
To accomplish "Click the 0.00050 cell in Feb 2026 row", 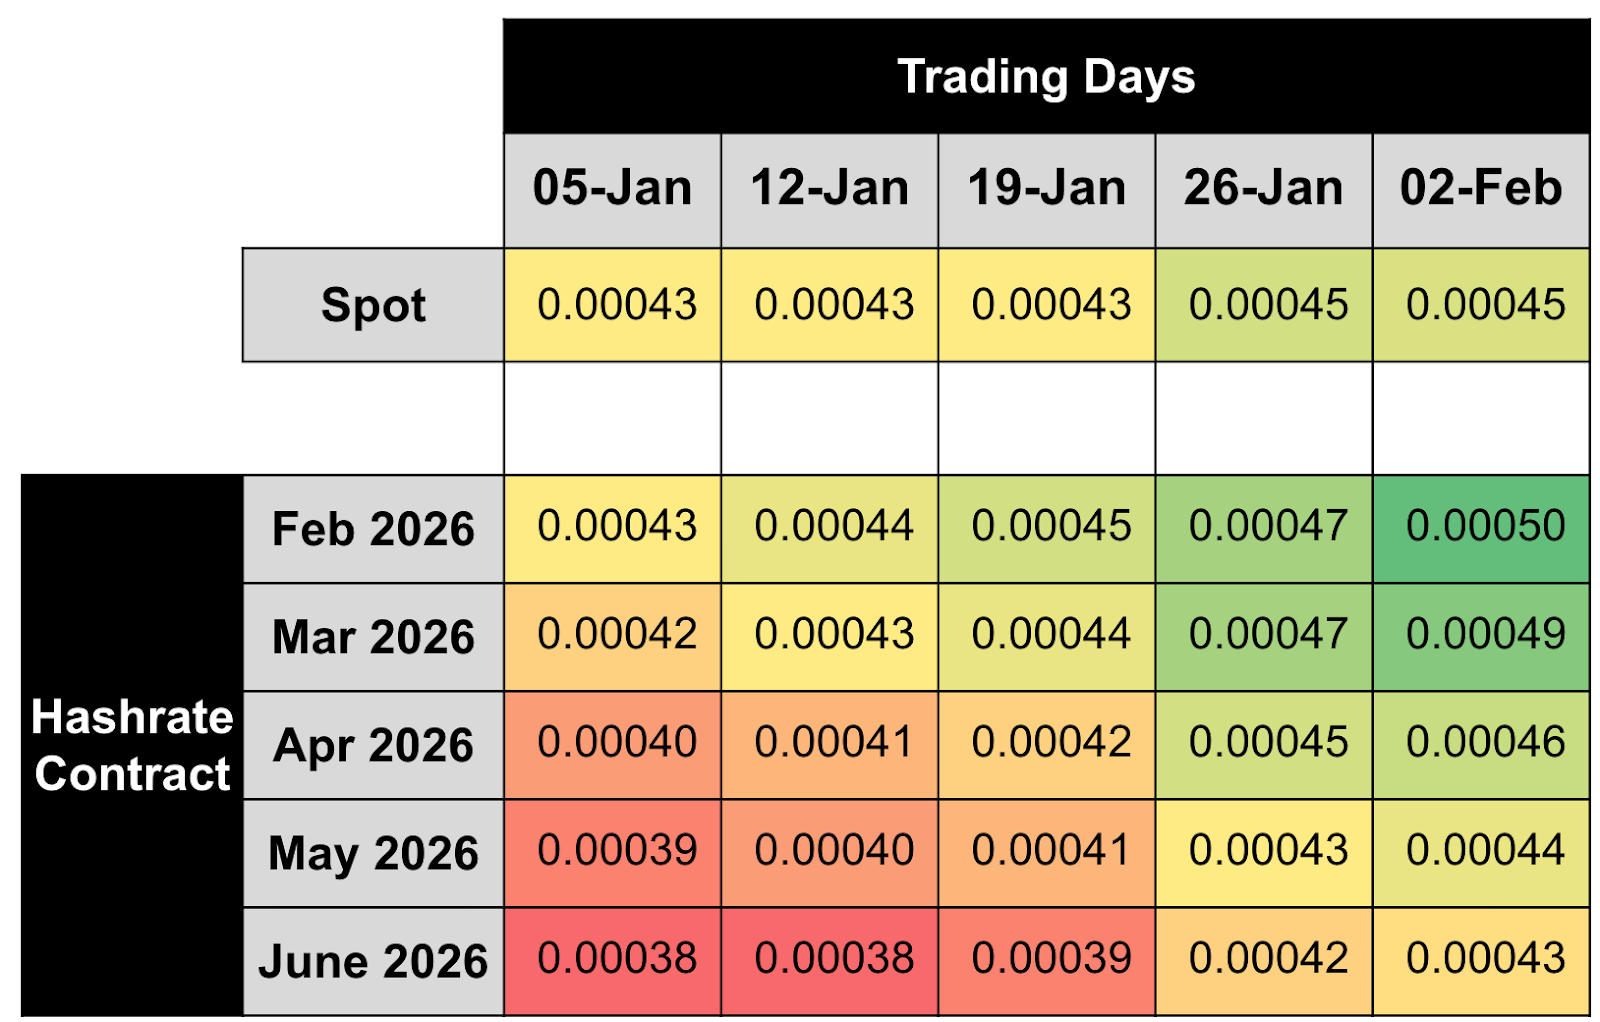I will (x=1485, y=527).
